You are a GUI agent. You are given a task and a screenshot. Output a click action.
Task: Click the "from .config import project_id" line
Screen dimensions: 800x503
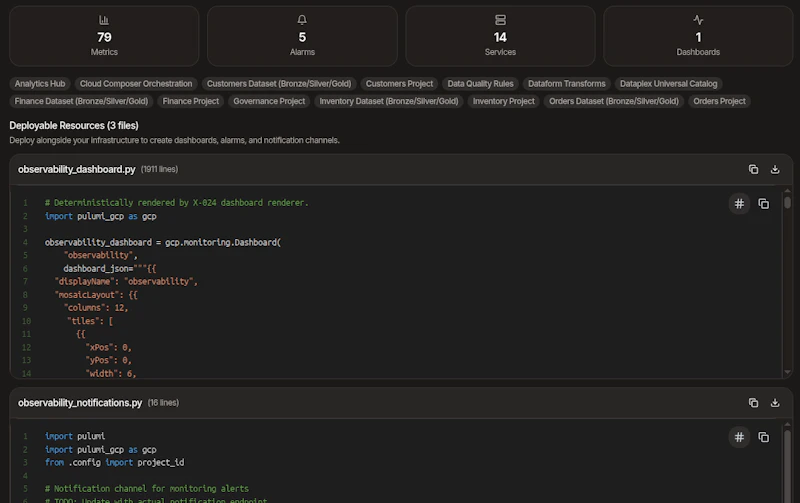(x=114, y=463)
